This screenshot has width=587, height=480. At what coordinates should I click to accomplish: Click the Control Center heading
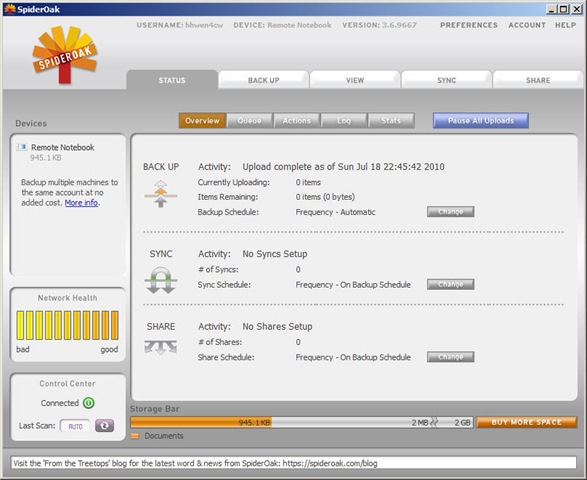(67, 383)
